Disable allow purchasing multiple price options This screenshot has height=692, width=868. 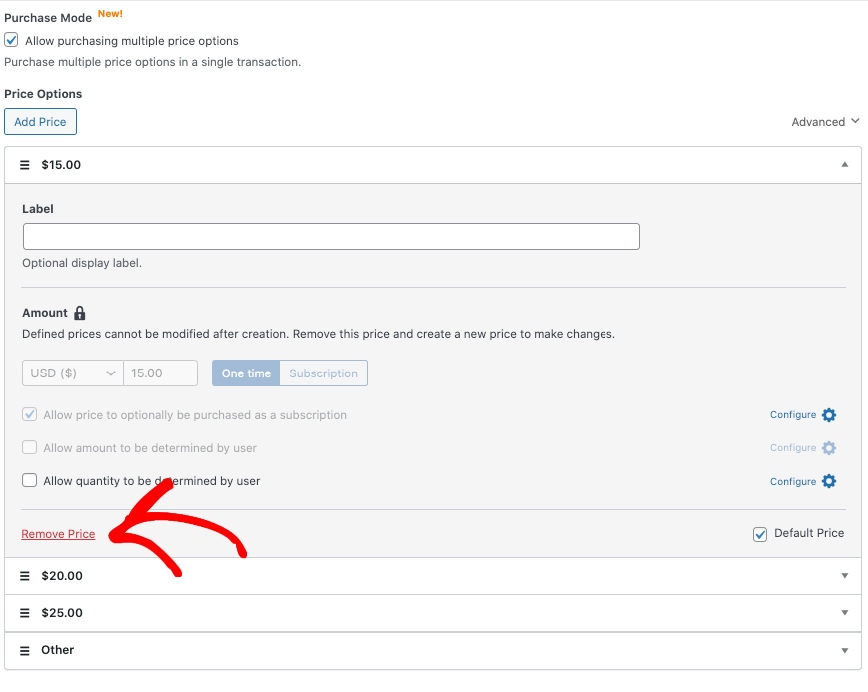tap(11, 40)
